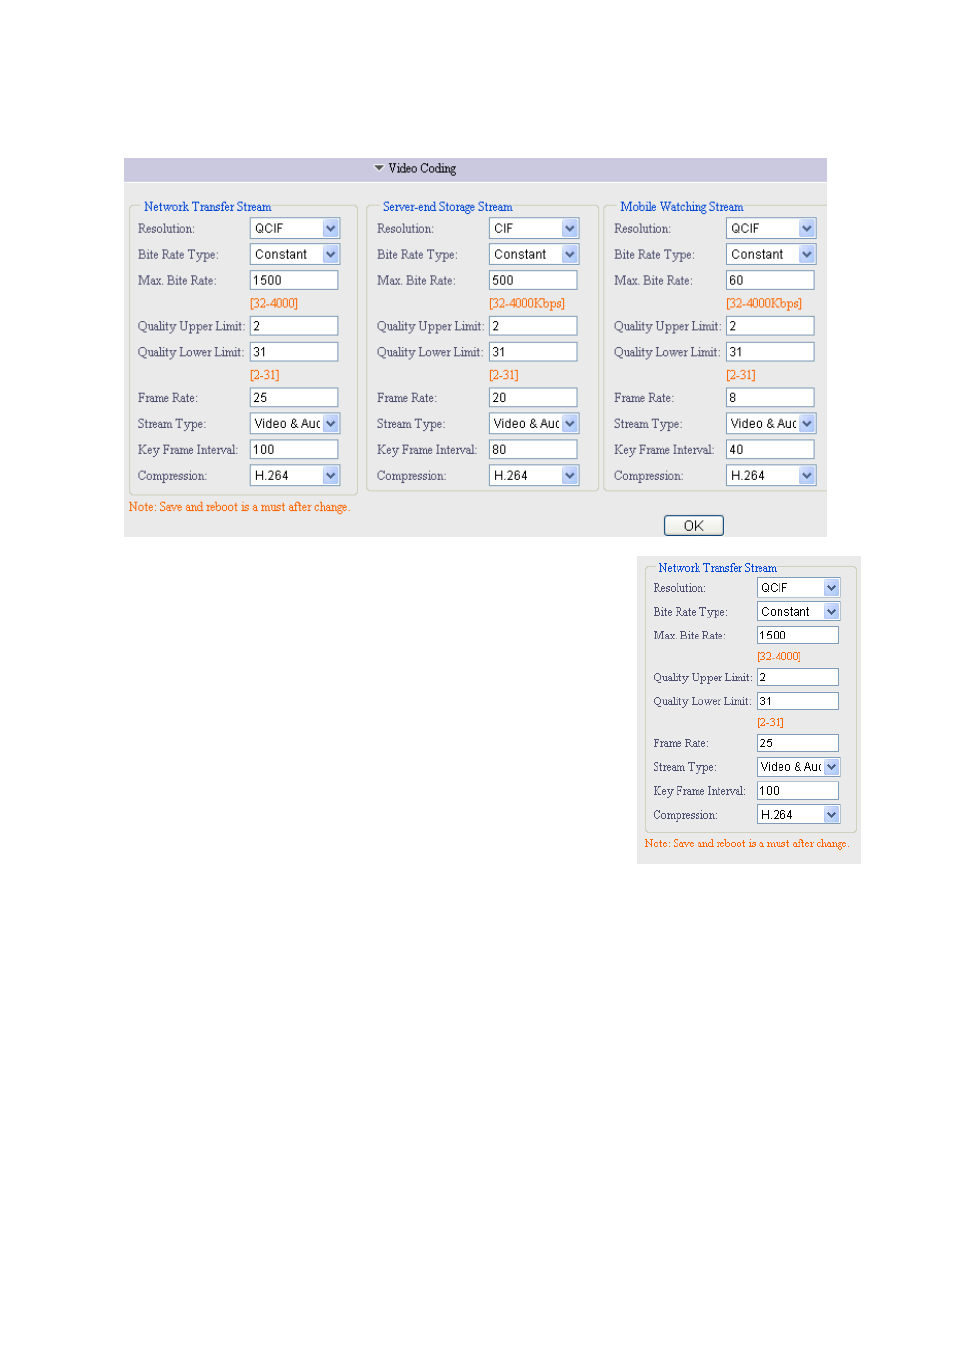Open Network Transfer Stream Compression dropdown in main panel
Image resolution: width=953 pixels, height=1352 pixels.
(295, 476)
